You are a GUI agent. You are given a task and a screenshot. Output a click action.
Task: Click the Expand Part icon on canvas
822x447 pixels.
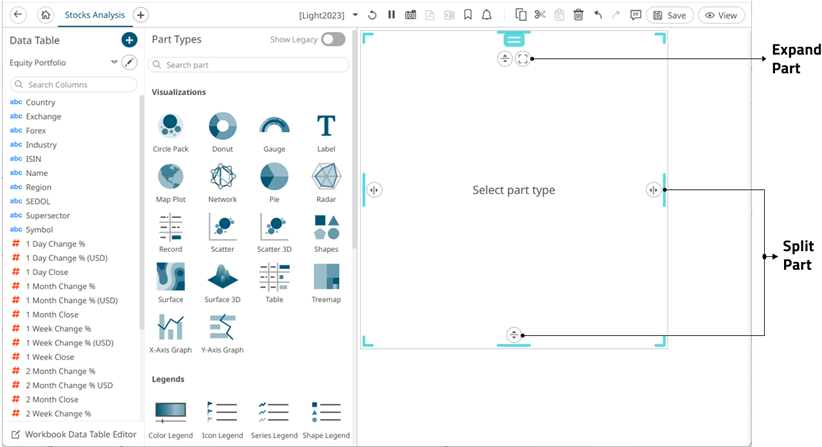(x=523, y=58)
